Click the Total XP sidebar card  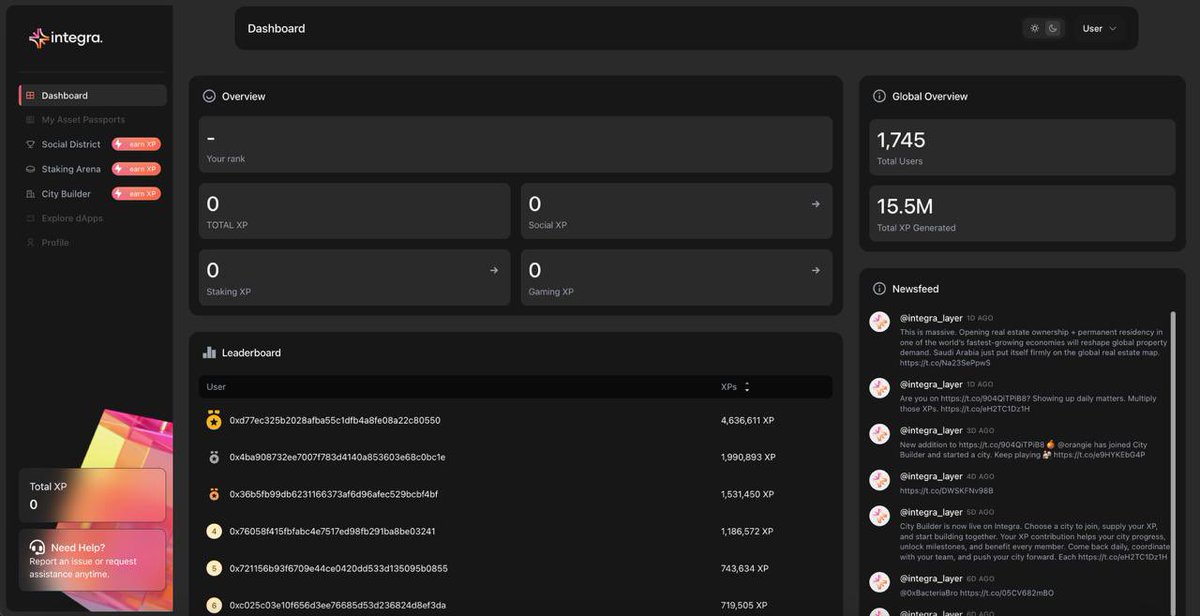click(92, 495)
